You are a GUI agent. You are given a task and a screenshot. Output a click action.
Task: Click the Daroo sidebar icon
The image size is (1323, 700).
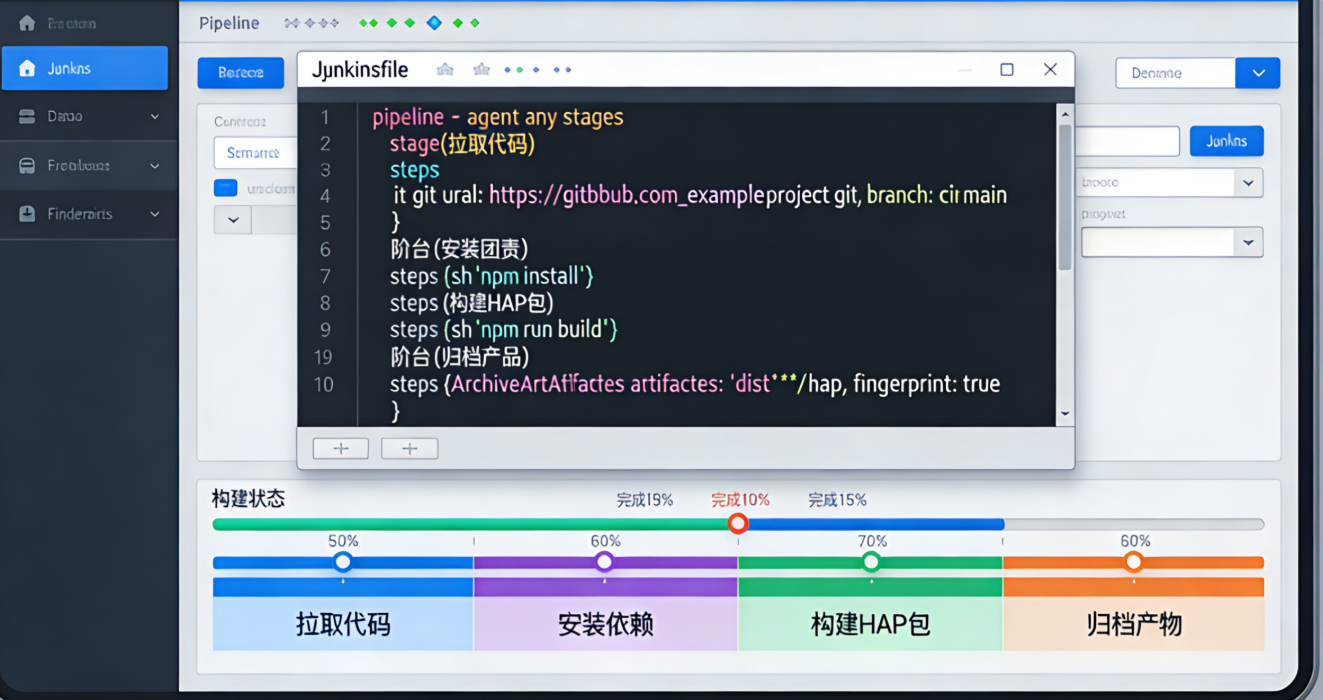click(x=27, y=116)
